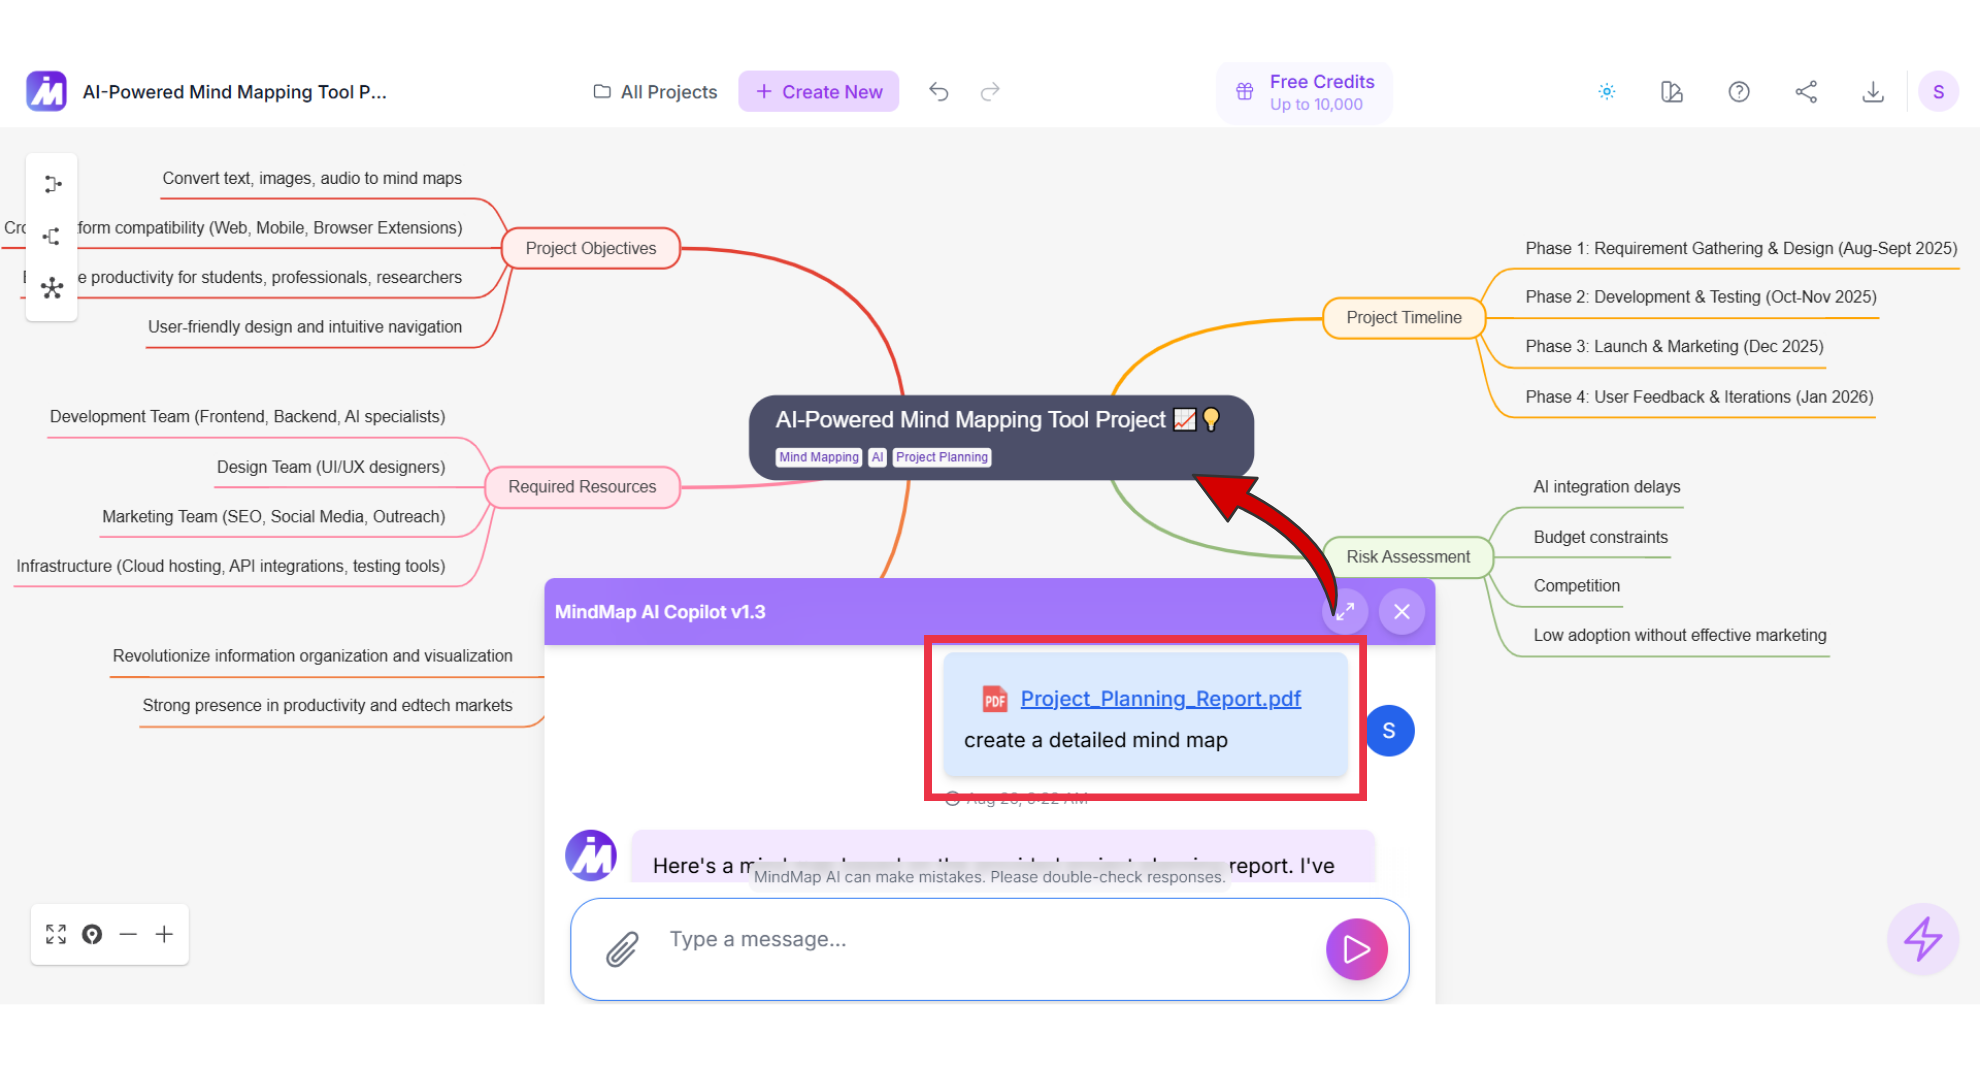Close the MindMap AI Copilot panel
1980x1080 pixels.
point(1402,611)
